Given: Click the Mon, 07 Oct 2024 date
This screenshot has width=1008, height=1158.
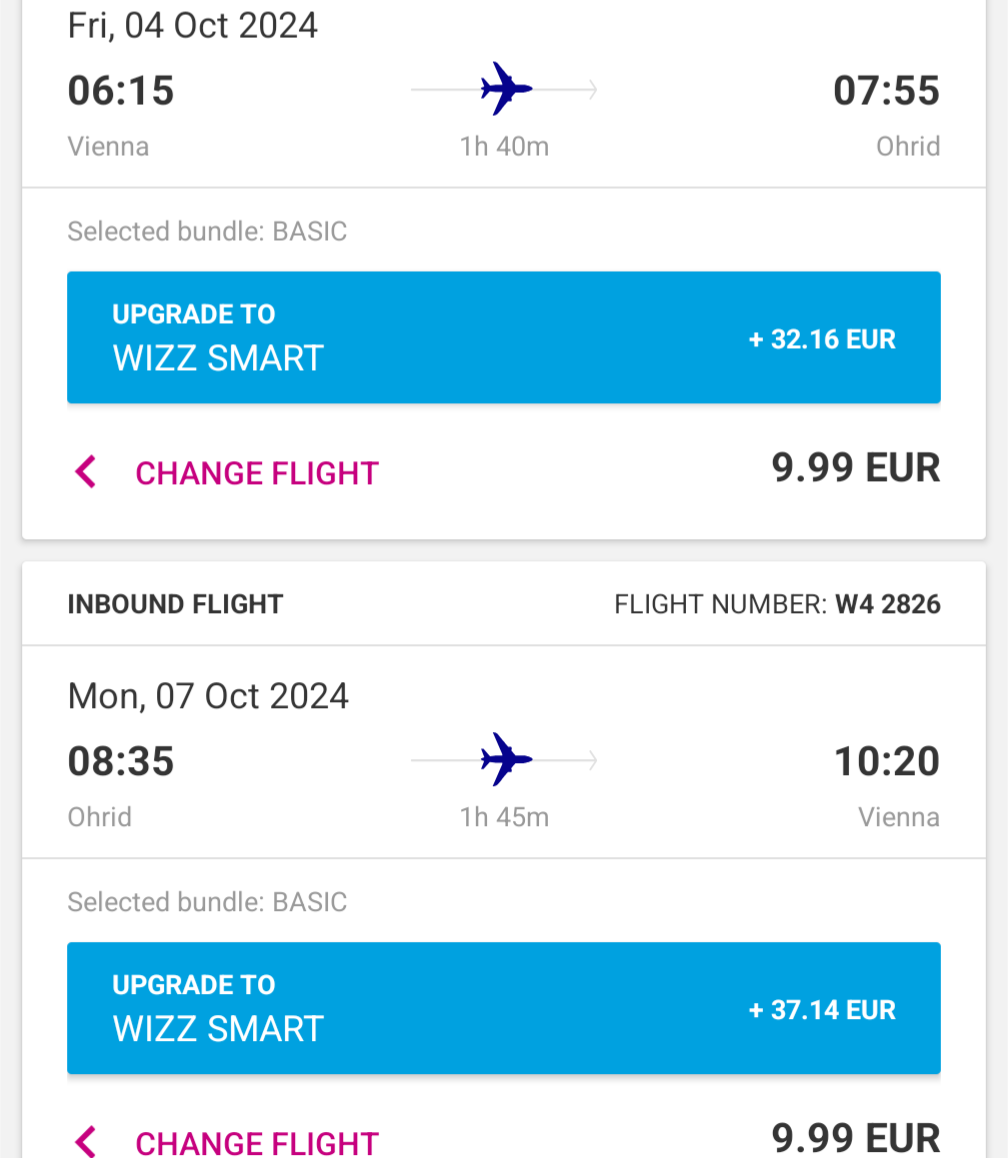Looking at the screenshot, I should pyautogui.click(x=208, y=696).
